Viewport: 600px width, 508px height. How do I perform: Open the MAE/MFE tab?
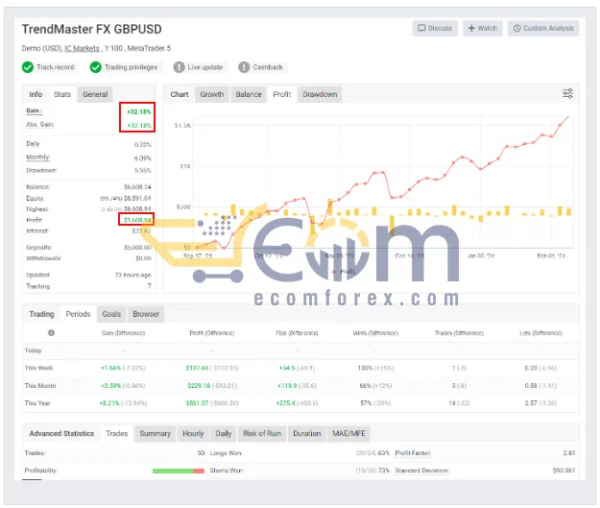tap(349, 433)
